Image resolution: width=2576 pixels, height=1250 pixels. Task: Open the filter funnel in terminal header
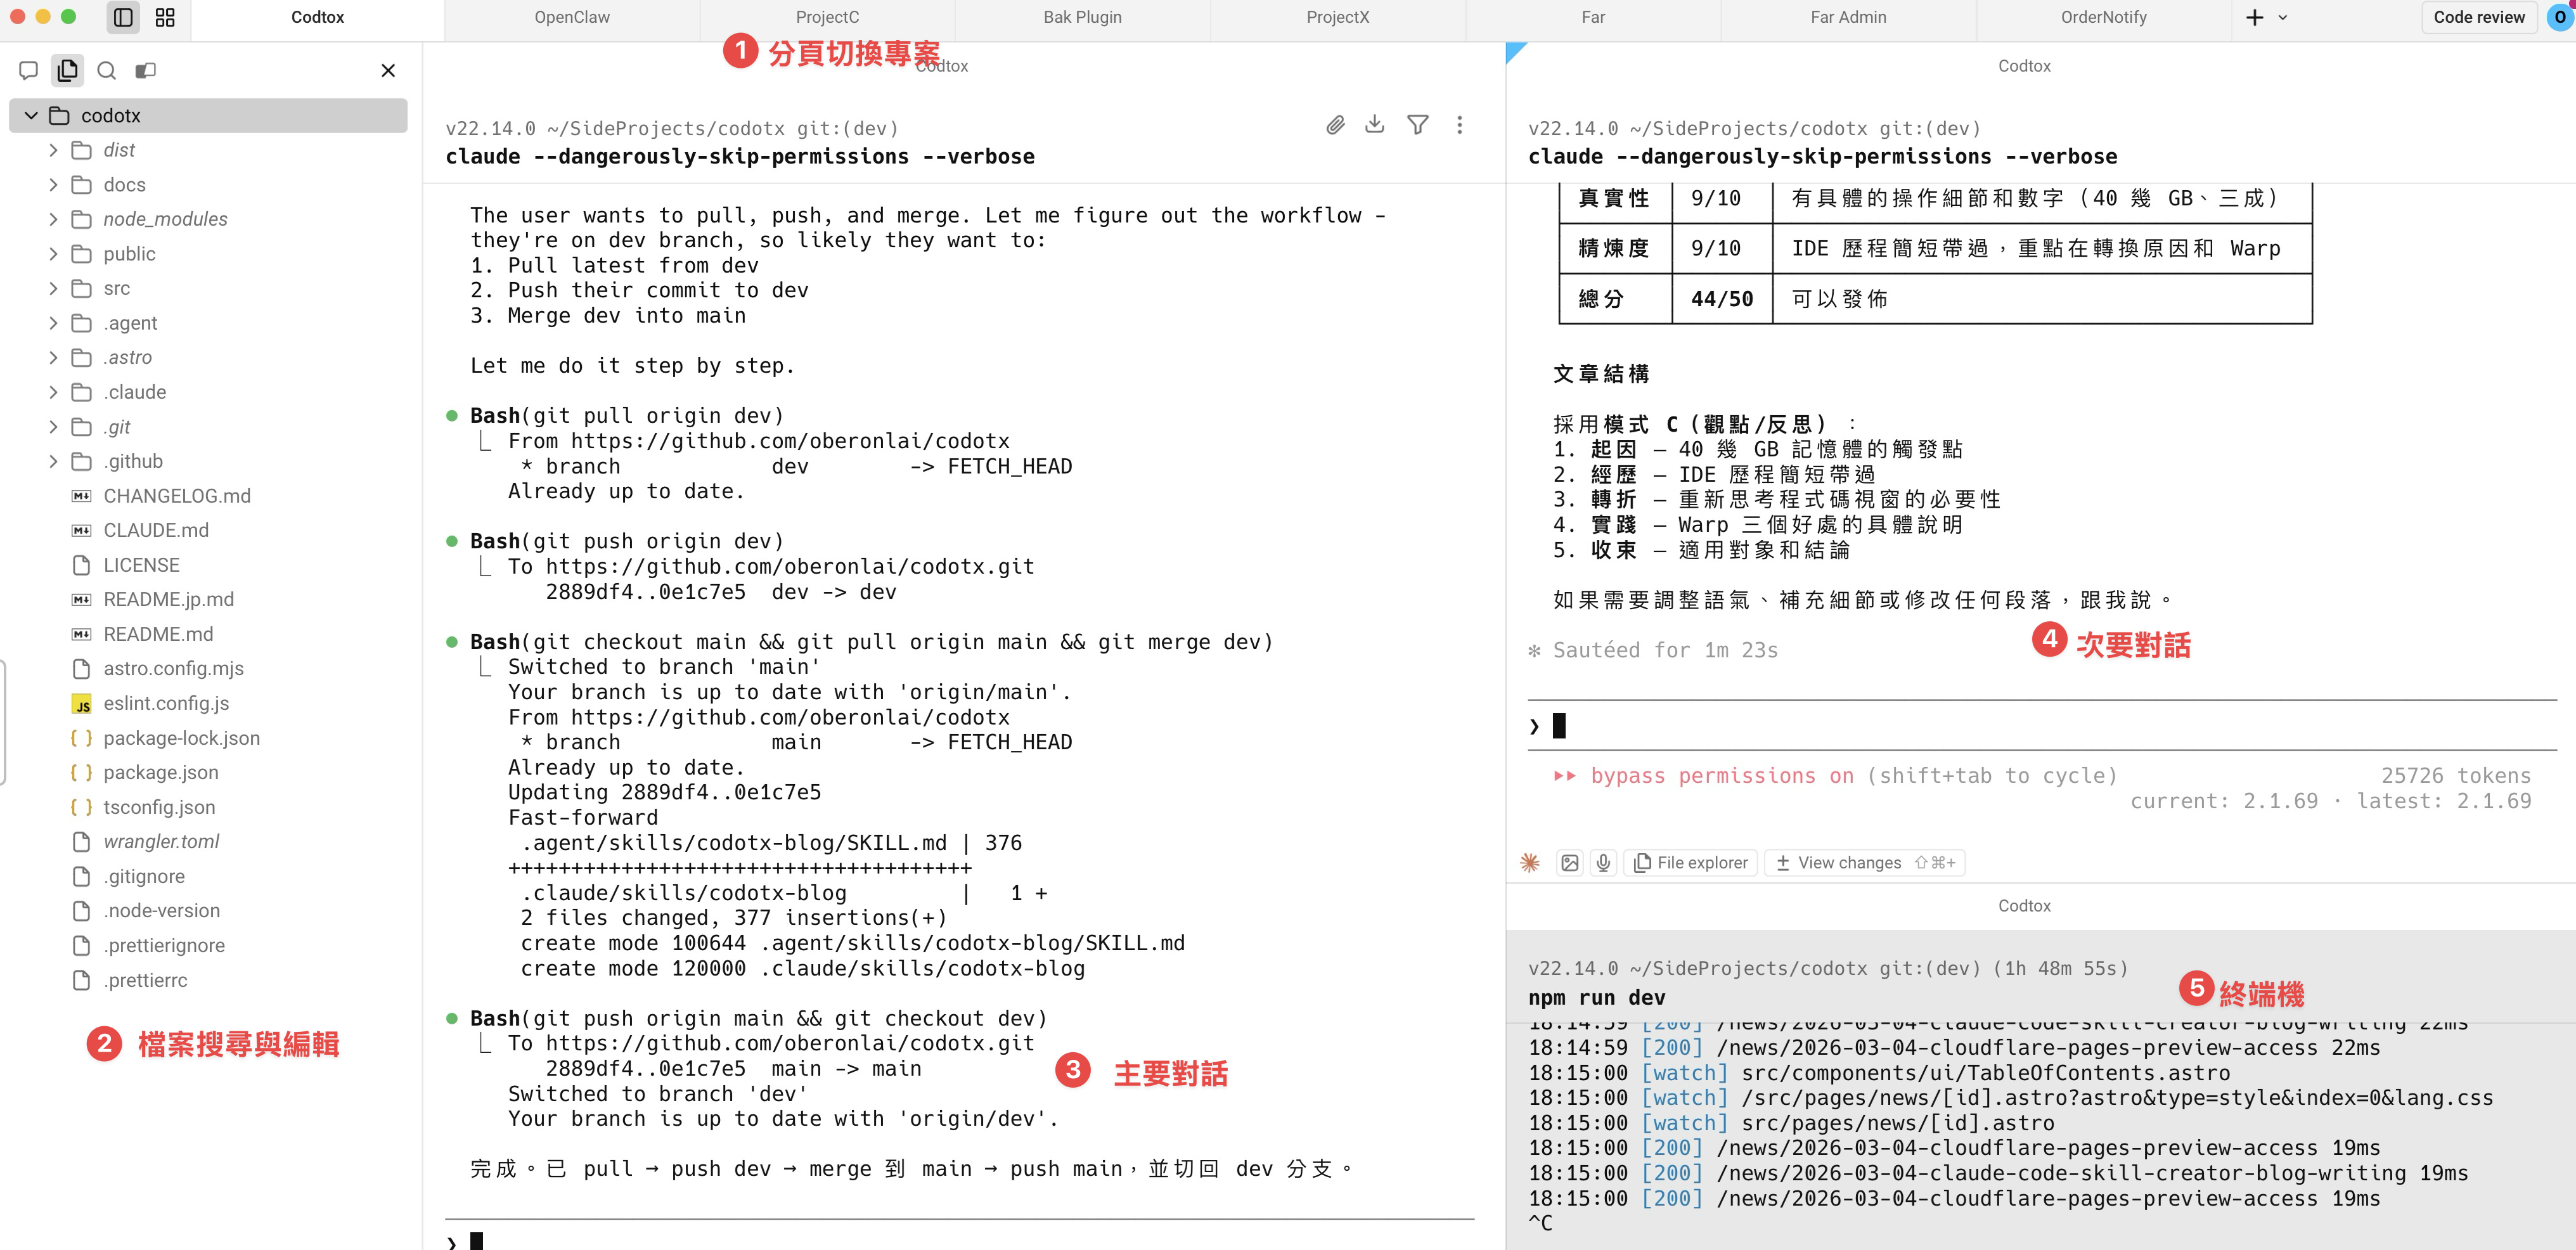tap(1417, 125)
